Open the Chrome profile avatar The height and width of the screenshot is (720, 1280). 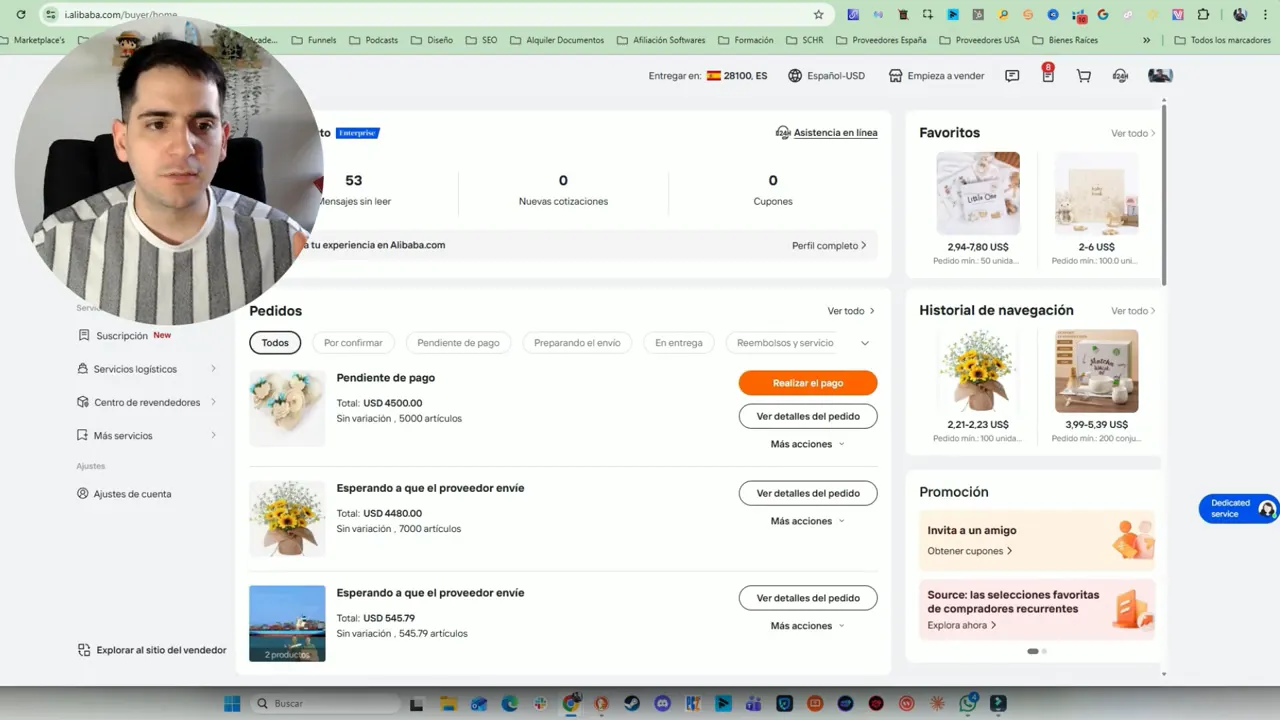(x=1240, y=14)
